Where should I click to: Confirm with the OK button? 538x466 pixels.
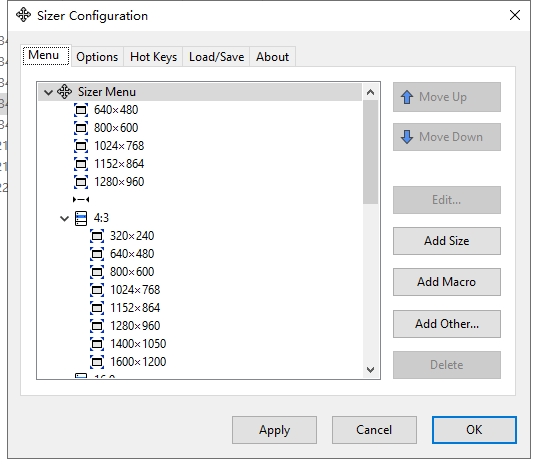click(474, 430)
